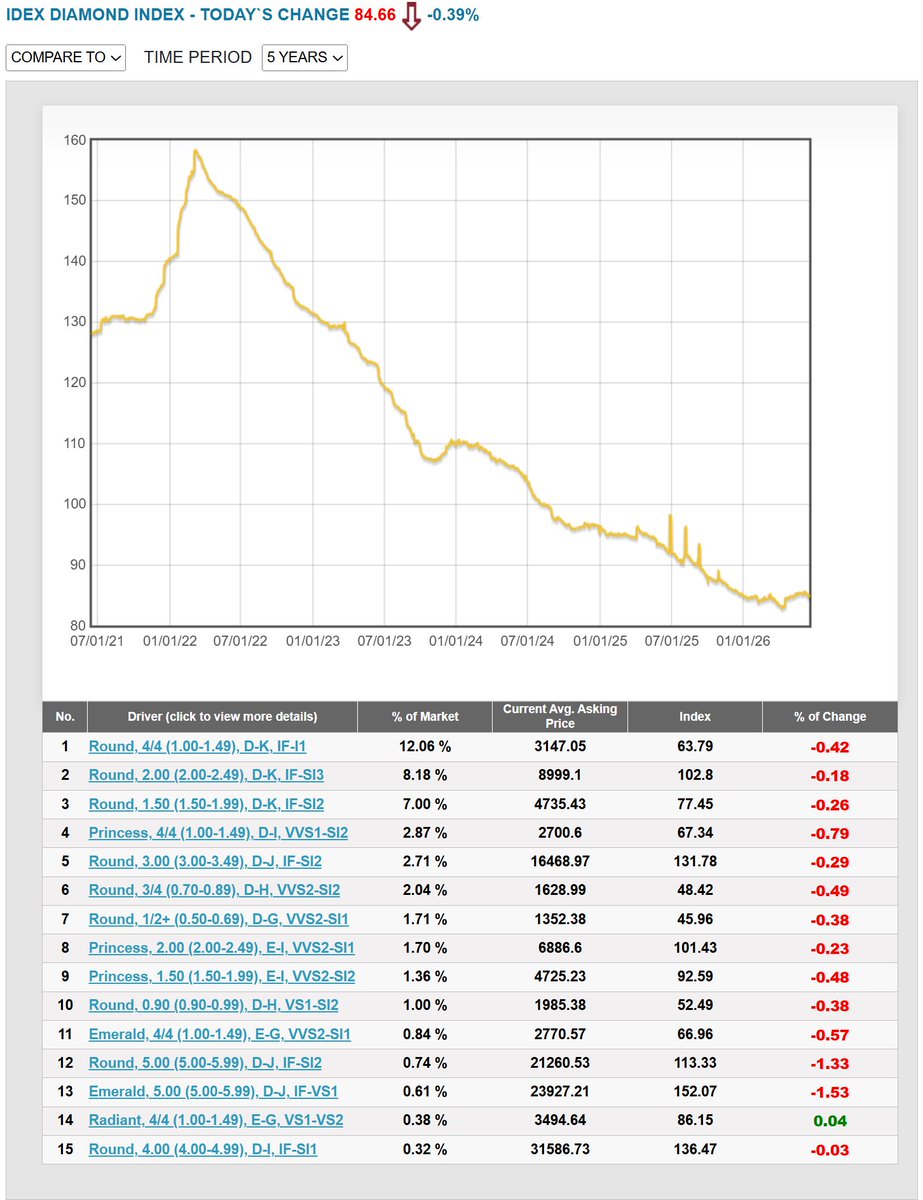Click the 01/01/24 x-axis date label

pyautogui.click(x=456, y=640)
